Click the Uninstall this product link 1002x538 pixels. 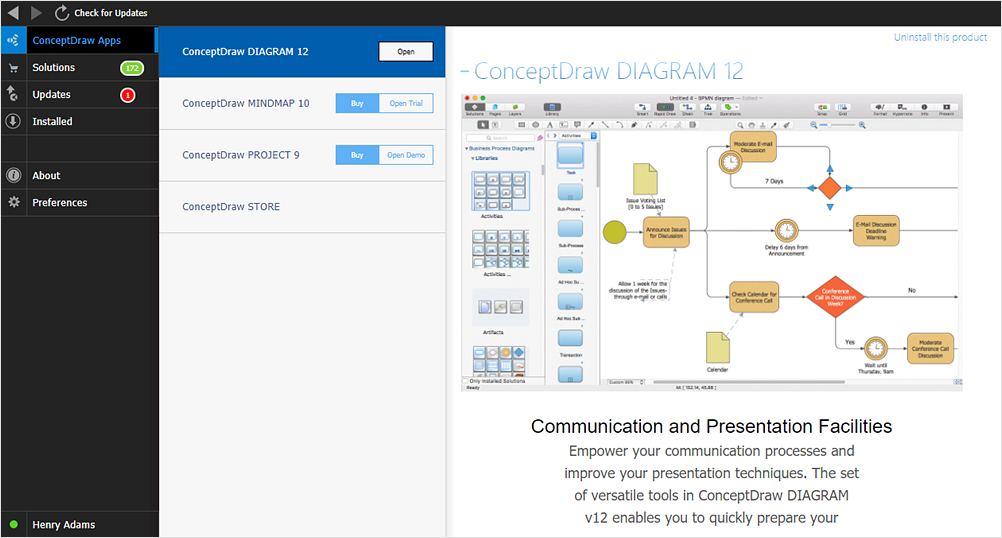[x=940, y=38]
